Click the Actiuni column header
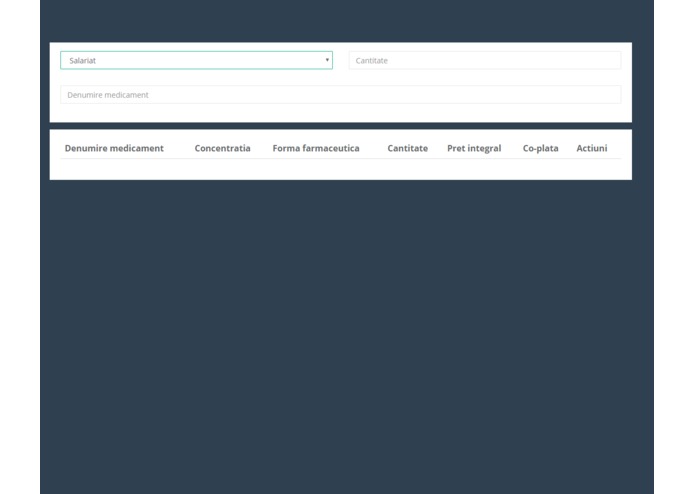Screen dimensions: 695x494 [x=592, y=148]
